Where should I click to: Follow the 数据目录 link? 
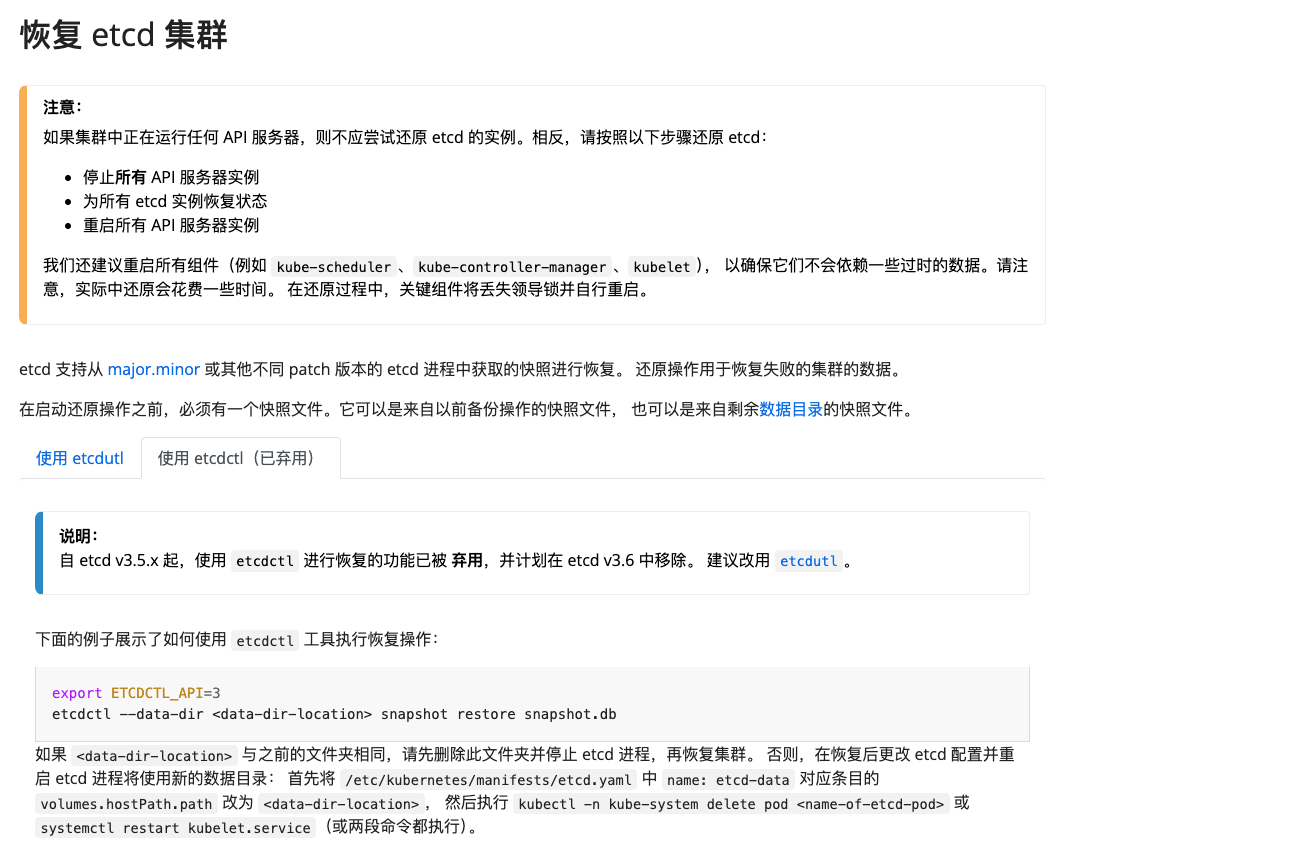[x=790, y=409]
